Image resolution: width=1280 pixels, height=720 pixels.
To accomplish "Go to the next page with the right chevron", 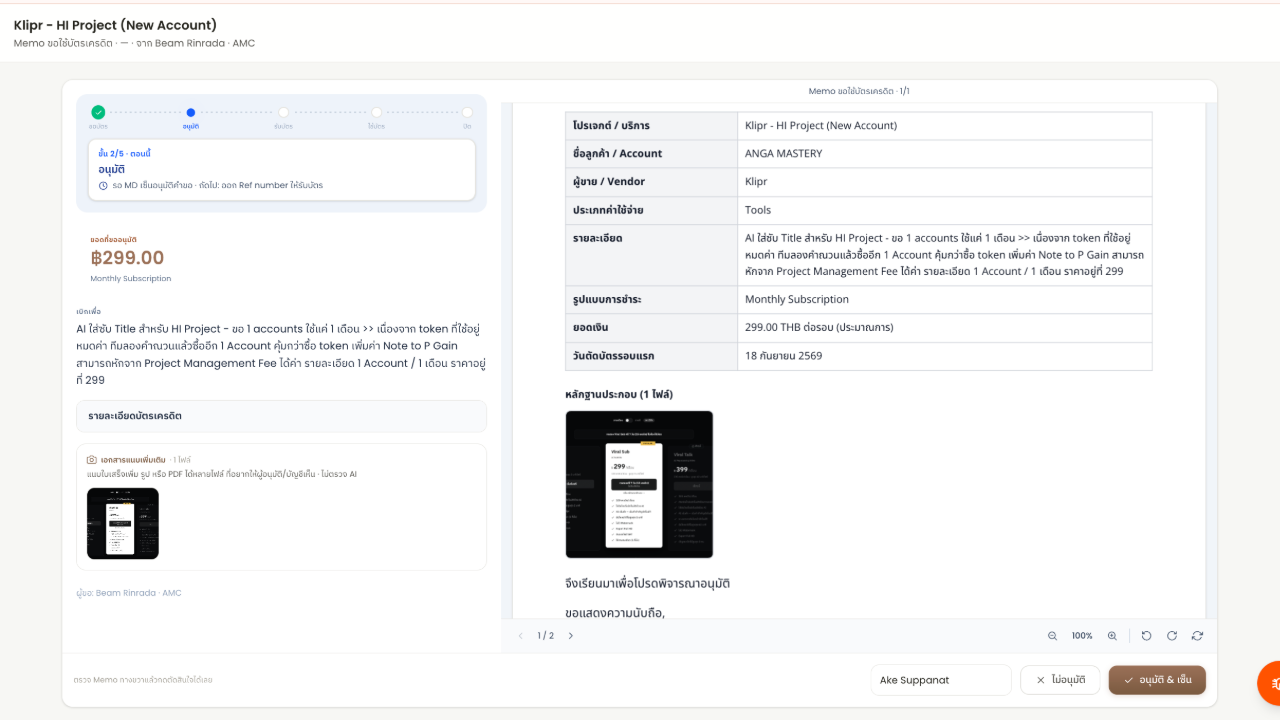I will point(571,636).
